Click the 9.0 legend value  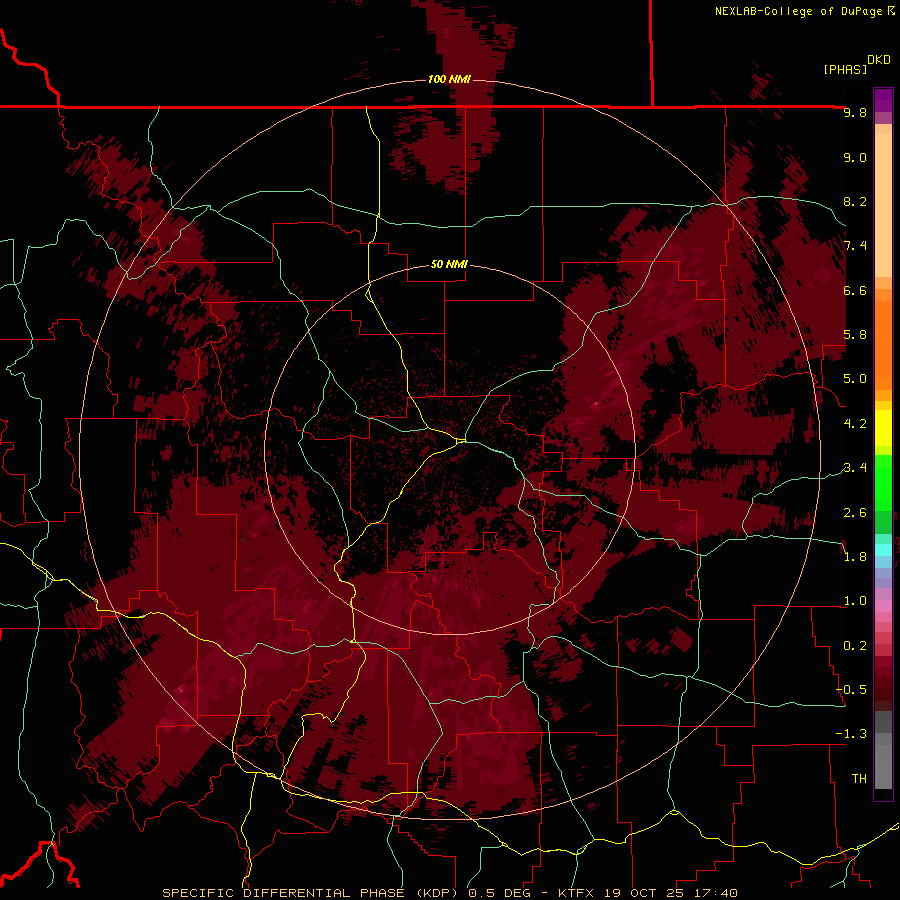tap(855, 158)
